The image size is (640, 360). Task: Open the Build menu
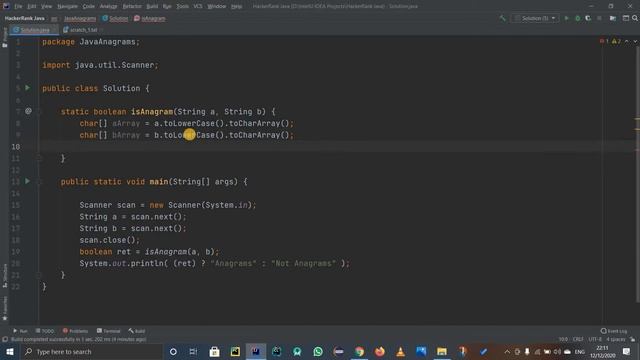(x=152, y=6)
